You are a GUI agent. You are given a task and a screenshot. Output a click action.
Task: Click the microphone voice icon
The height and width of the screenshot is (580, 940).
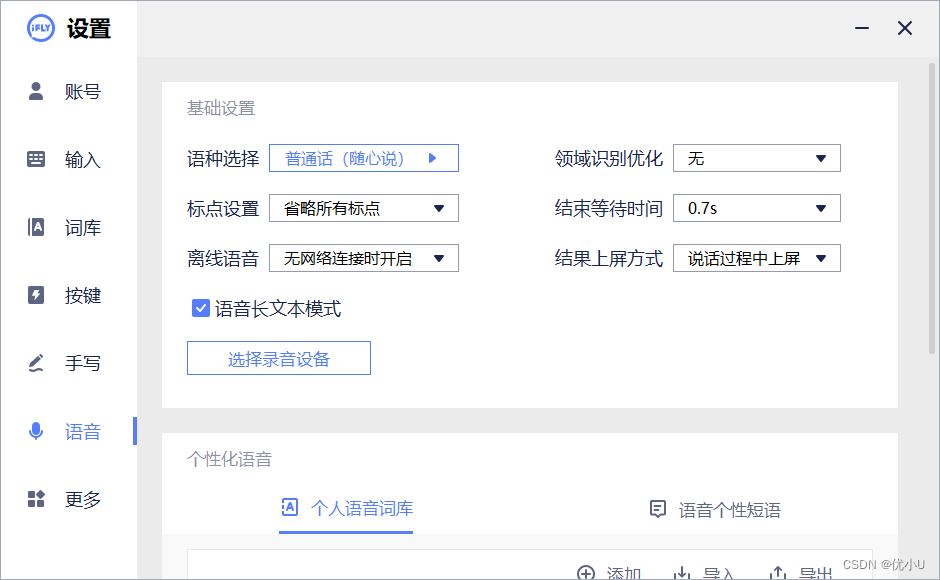tap(36, 431)
